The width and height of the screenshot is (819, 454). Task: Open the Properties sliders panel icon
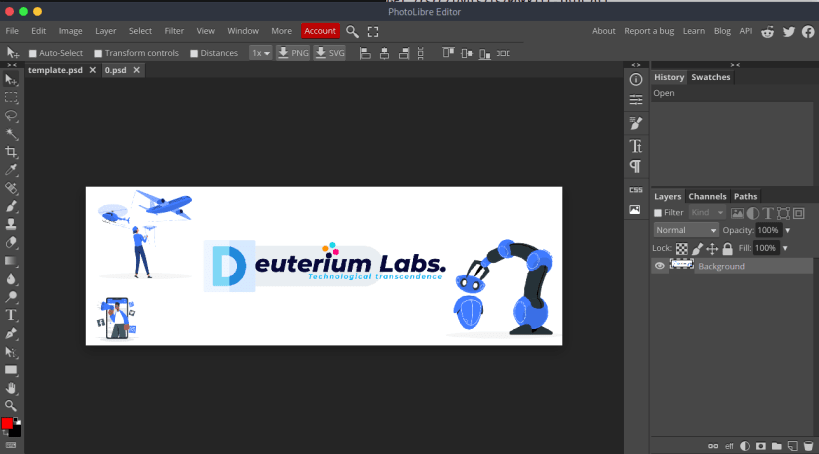click(636, 100)
